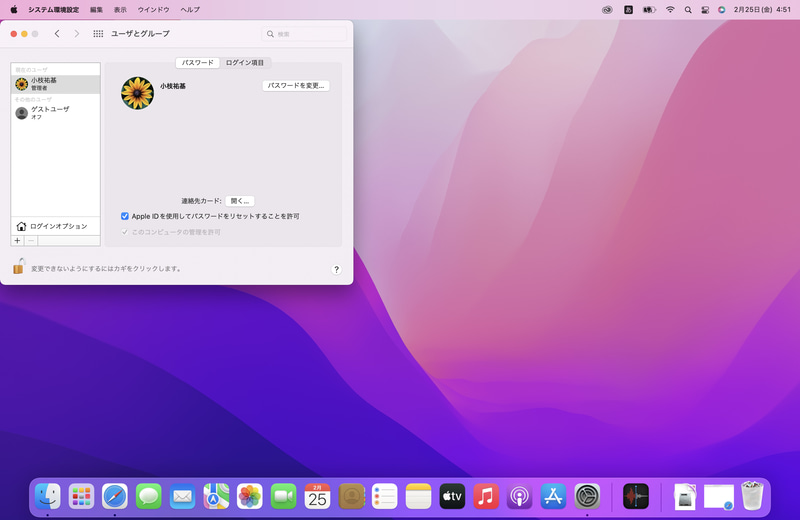The height and width of the screenshot is (520, 800).
Task: Click the パスワードを変更 button
Action: click(x=296, y=86)
